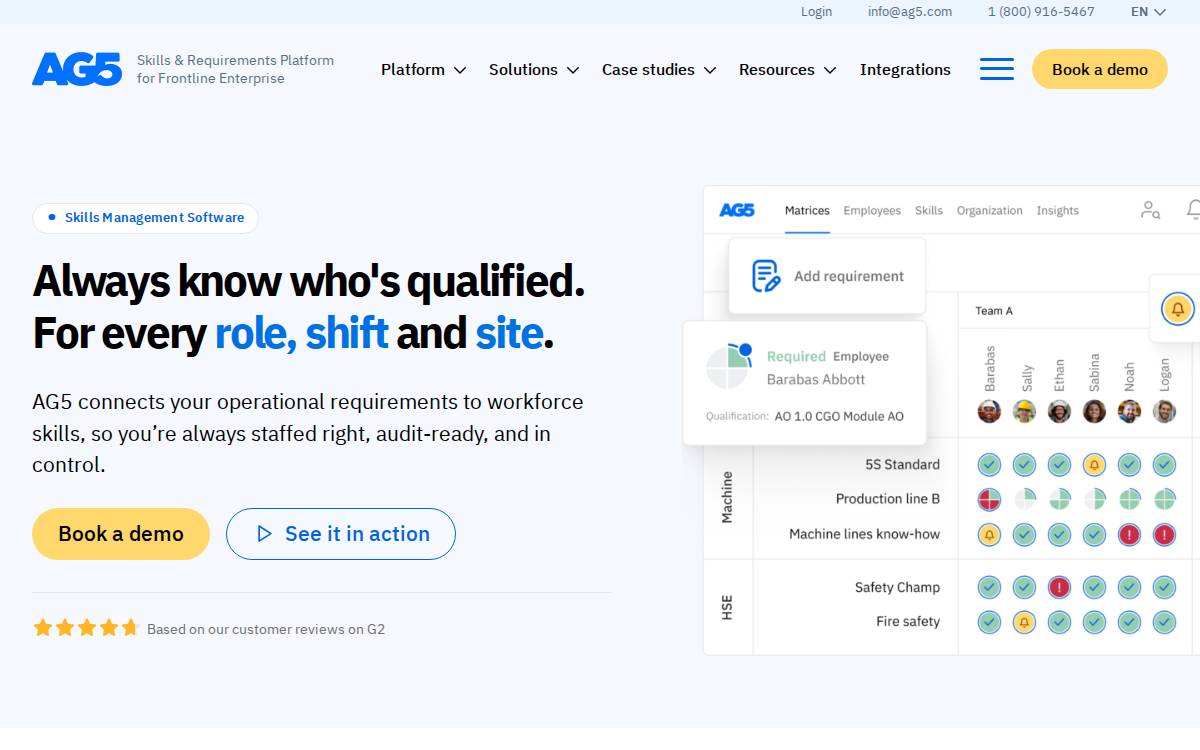Click the AG5 logo in header
This screenshot has height=750, width=1200.
[77, 69]
